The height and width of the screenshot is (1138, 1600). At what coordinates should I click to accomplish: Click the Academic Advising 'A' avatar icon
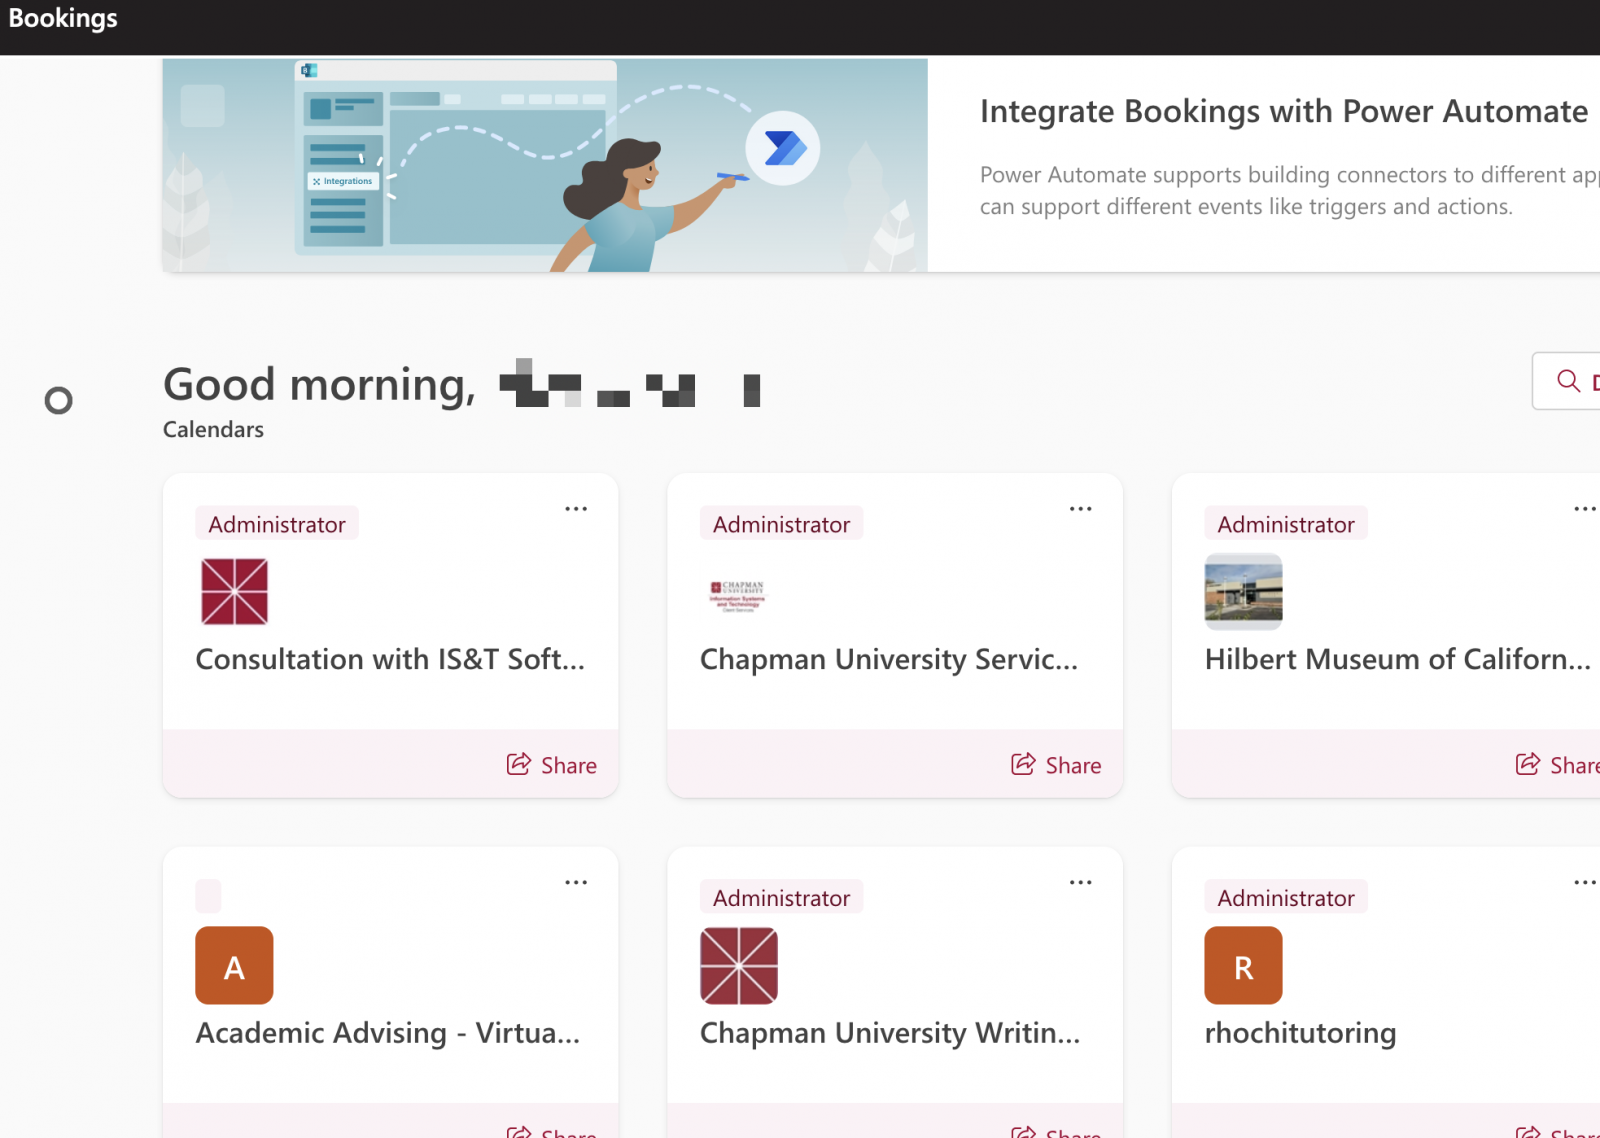234,966
